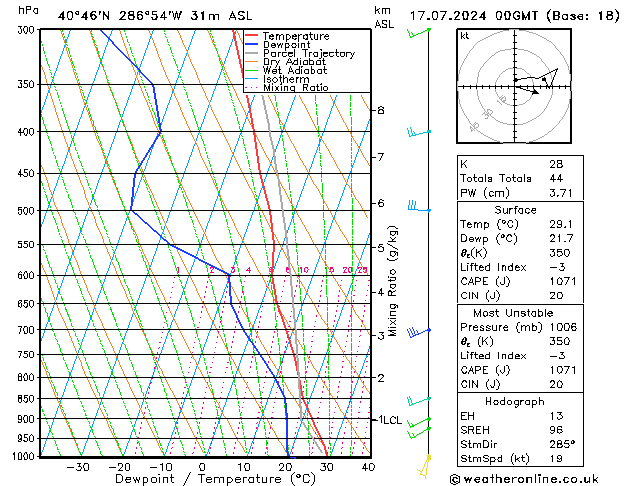This screenshot has width=629, height=486.
Task: Click the Surface Temp value '29.1'
Action: [x=561, y=224]
